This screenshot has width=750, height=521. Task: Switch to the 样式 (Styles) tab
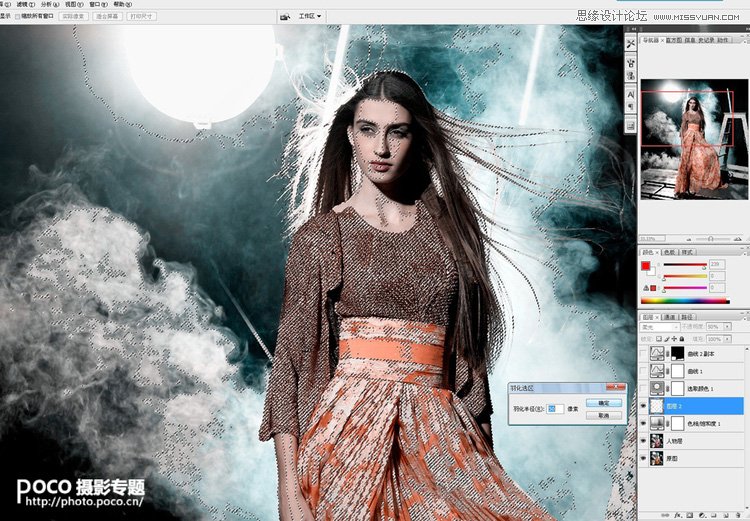coord(686,252)
